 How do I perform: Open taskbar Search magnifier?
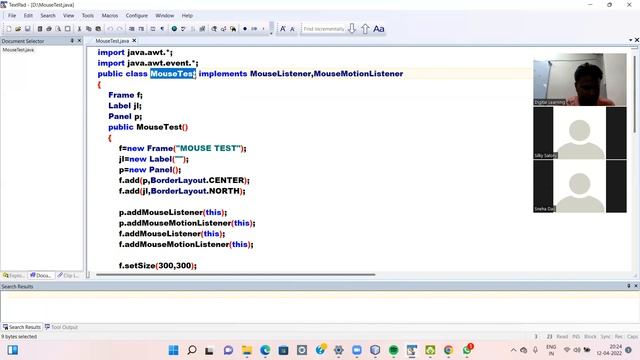point(192,350)
